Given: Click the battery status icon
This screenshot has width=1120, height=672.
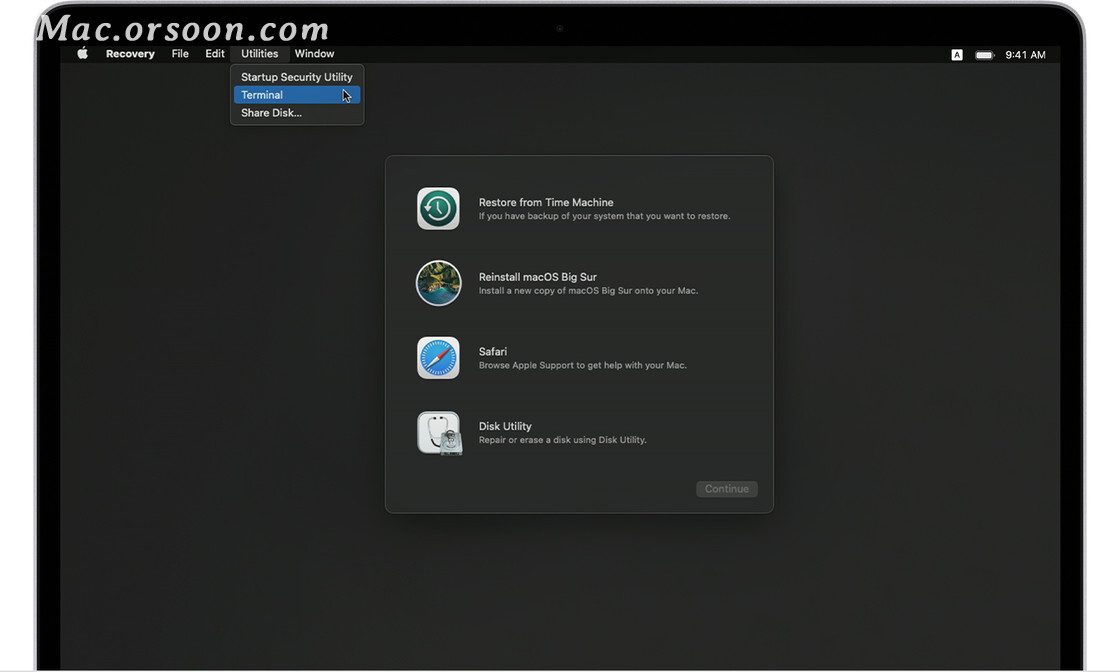Looking at the screenshot, I should pyautogui.click(x=984, y=55).
